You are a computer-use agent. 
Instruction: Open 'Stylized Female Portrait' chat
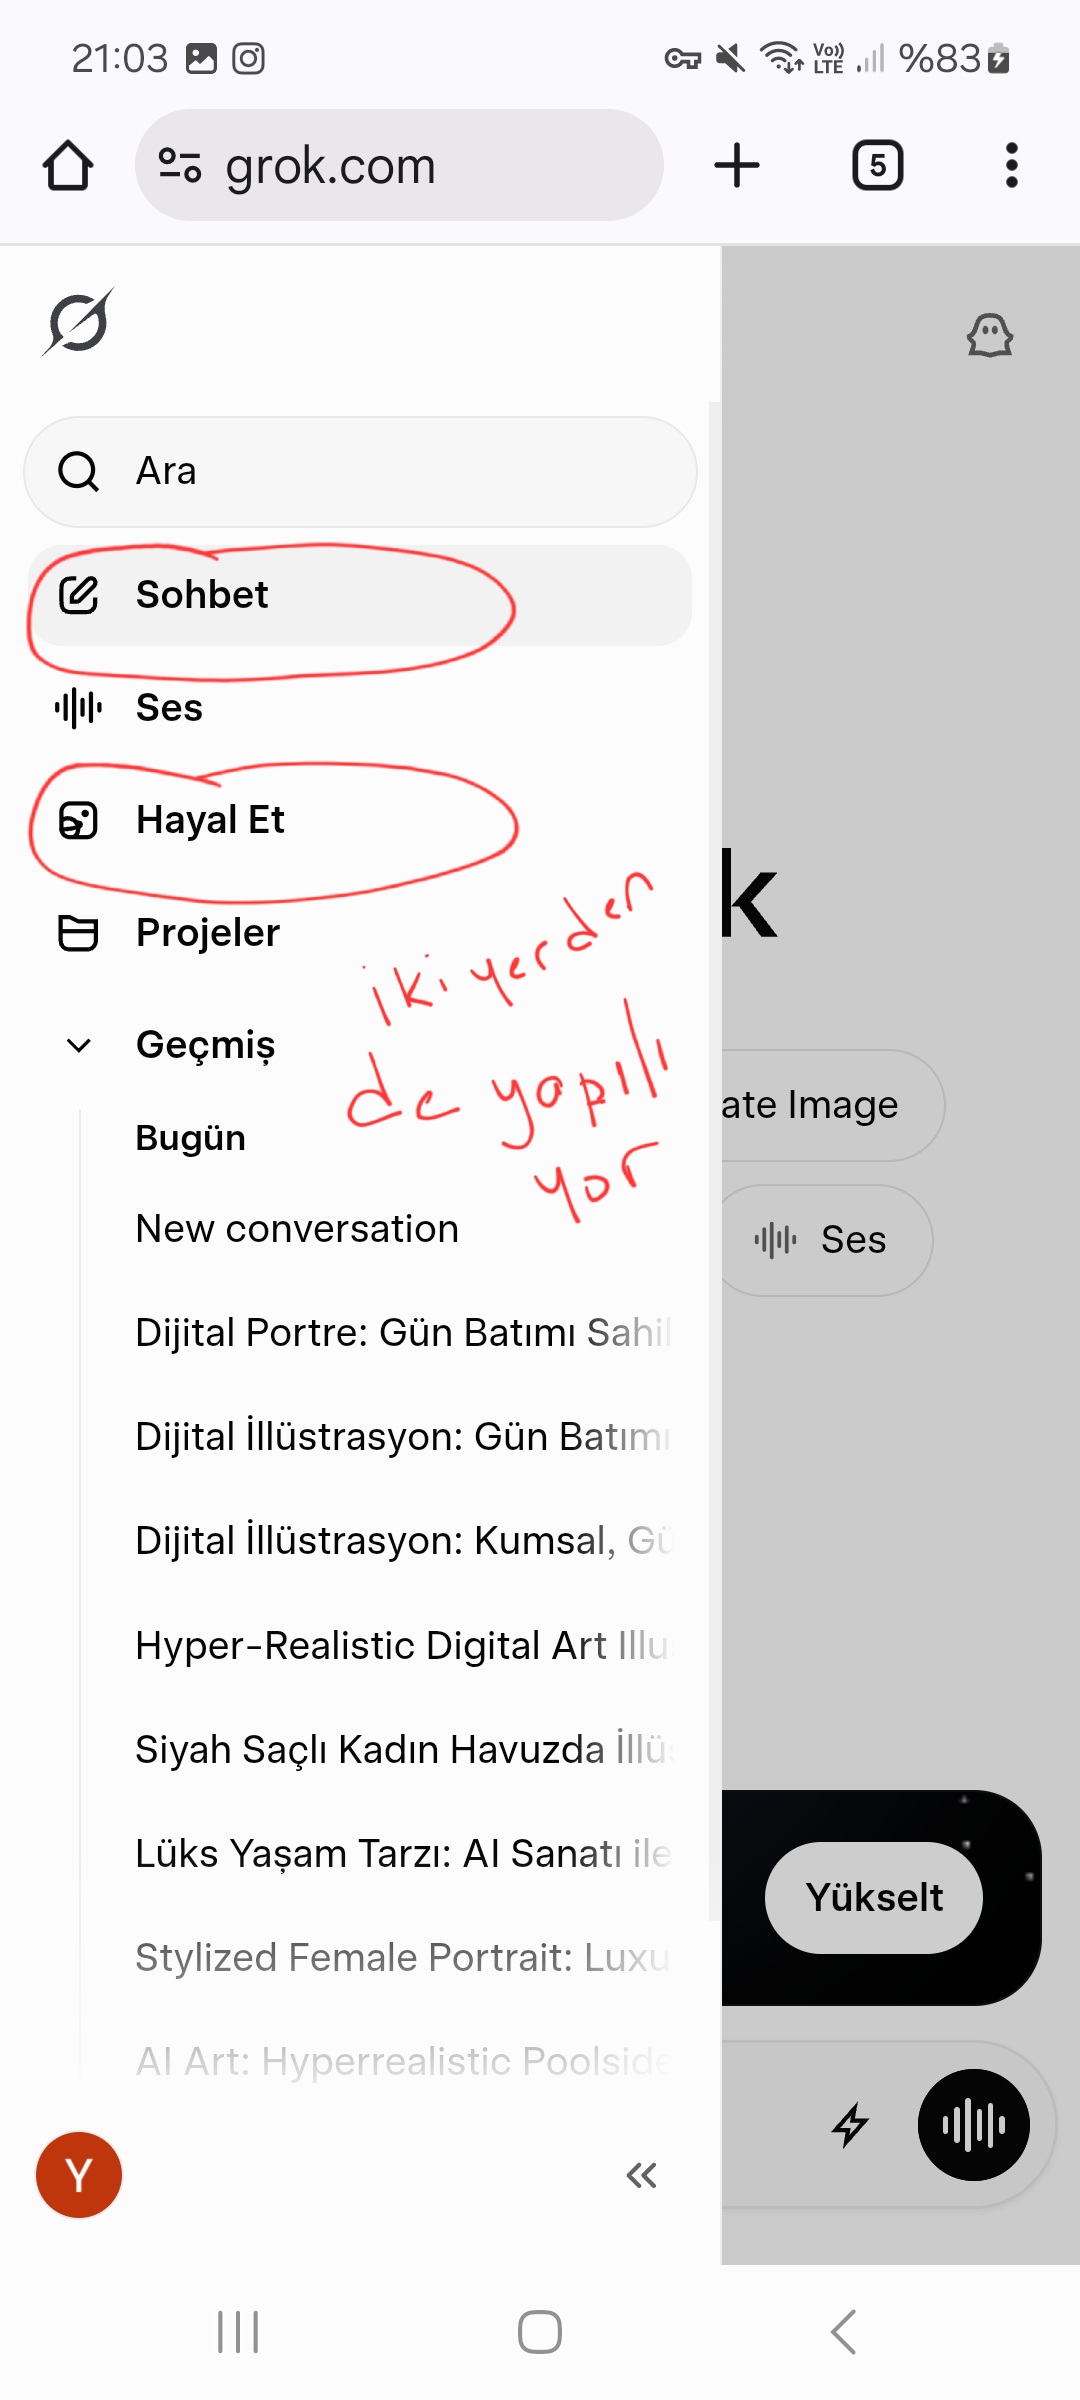[x=404, y=1957]
